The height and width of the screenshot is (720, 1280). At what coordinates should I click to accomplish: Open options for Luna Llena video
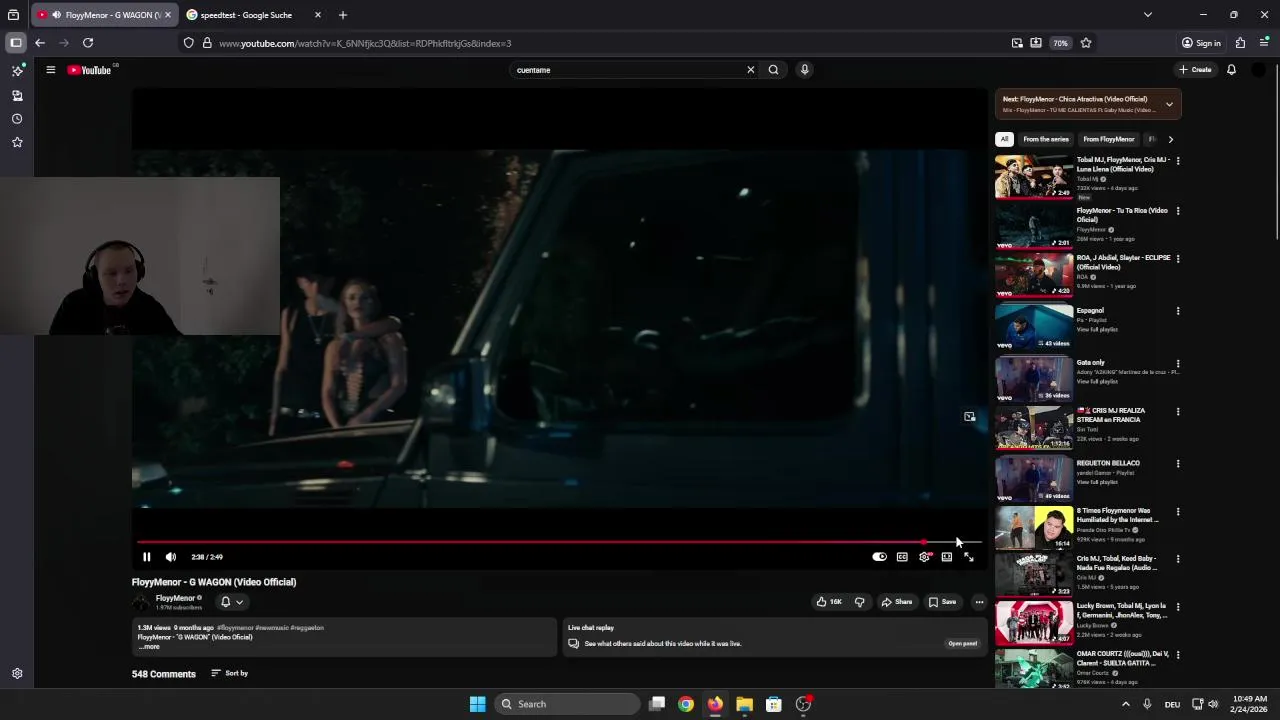[x=1177, y=160]
